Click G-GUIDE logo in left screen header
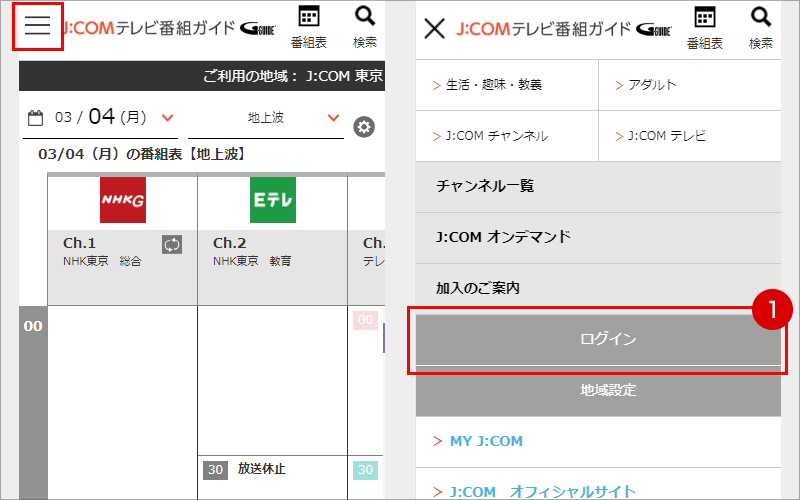800x500 pixels. click(258, 28)
